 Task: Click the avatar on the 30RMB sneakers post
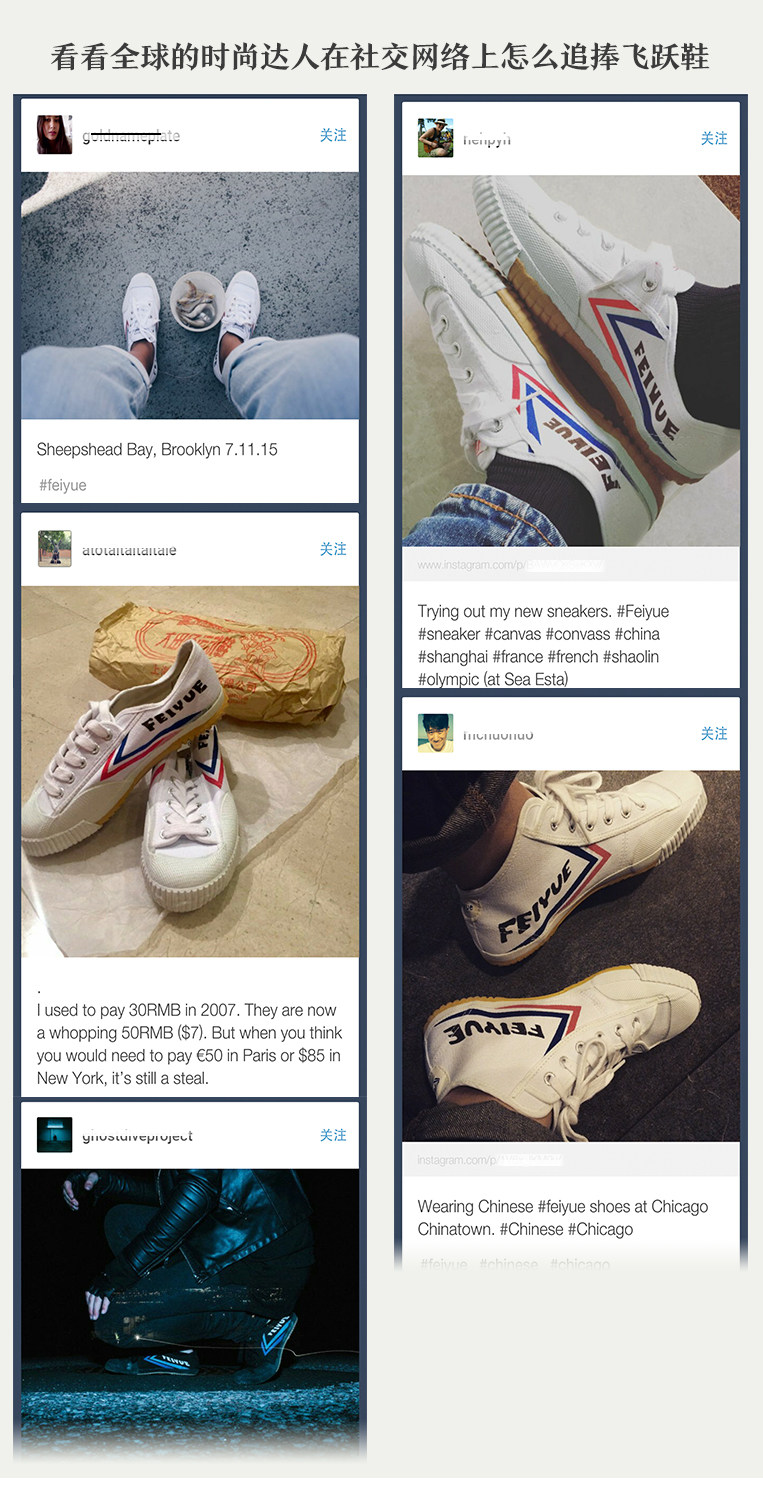[x=54, y=549]
